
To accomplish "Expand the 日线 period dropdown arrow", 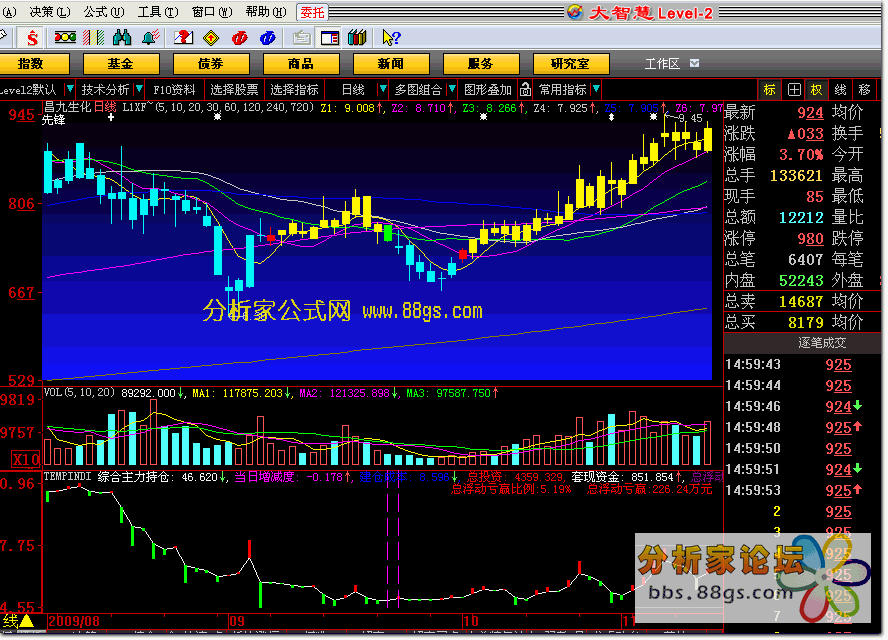I will [383, 89].
